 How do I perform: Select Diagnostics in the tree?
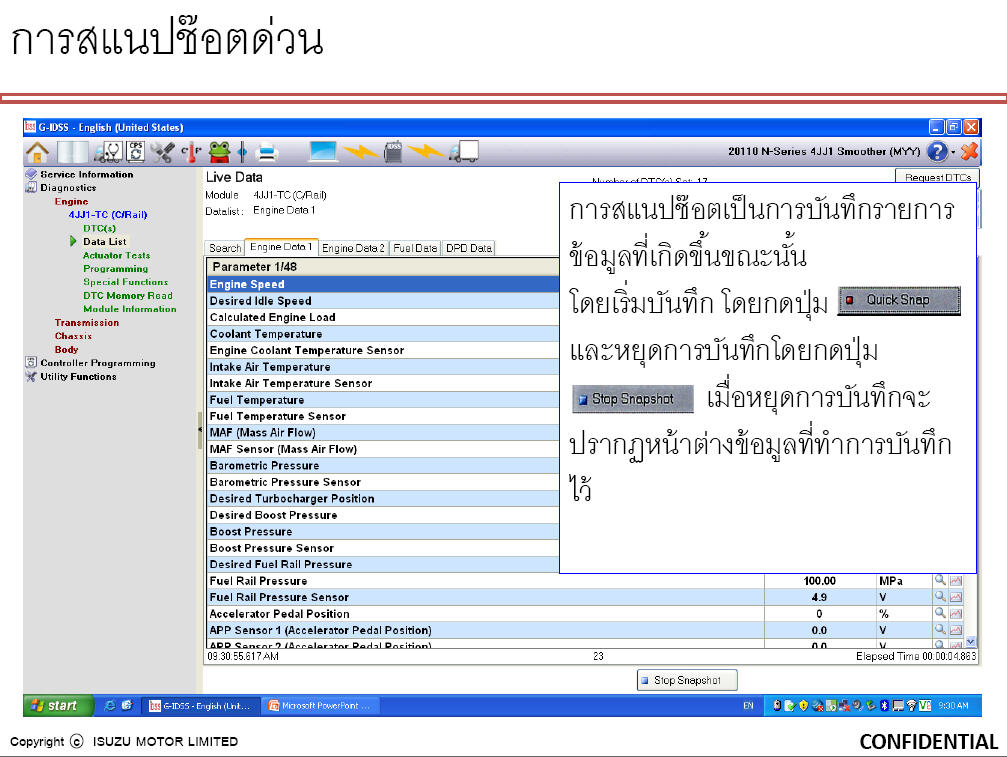pyautogui.click(x=68, y=187)
